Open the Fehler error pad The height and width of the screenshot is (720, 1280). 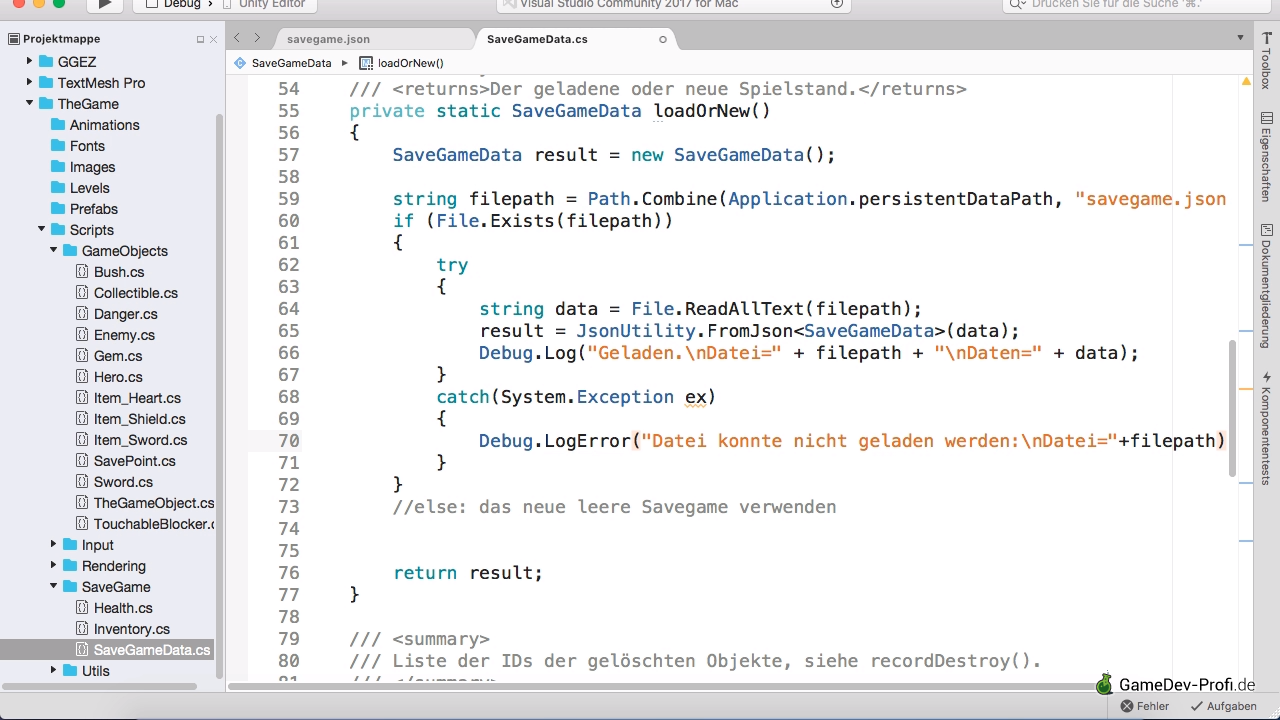point(1145,706)
